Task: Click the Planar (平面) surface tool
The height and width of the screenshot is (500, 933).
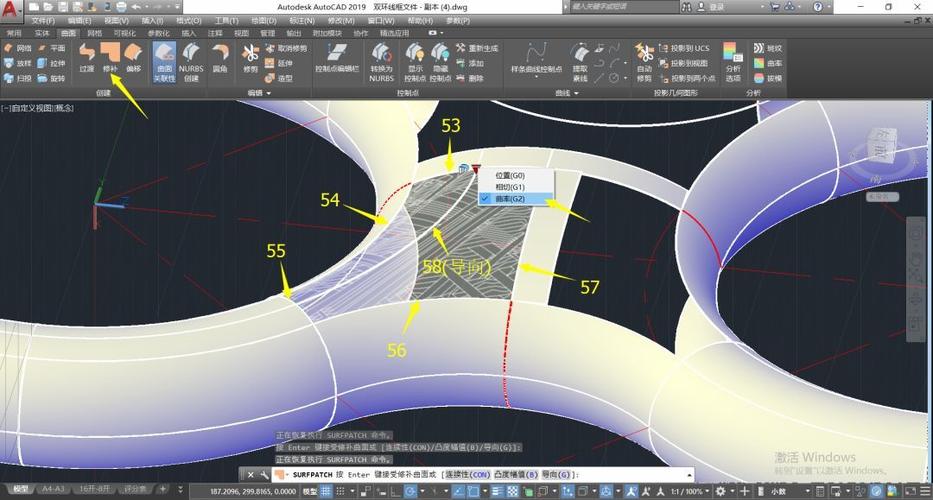Action: pyautogui.click(x=52, y=48)
